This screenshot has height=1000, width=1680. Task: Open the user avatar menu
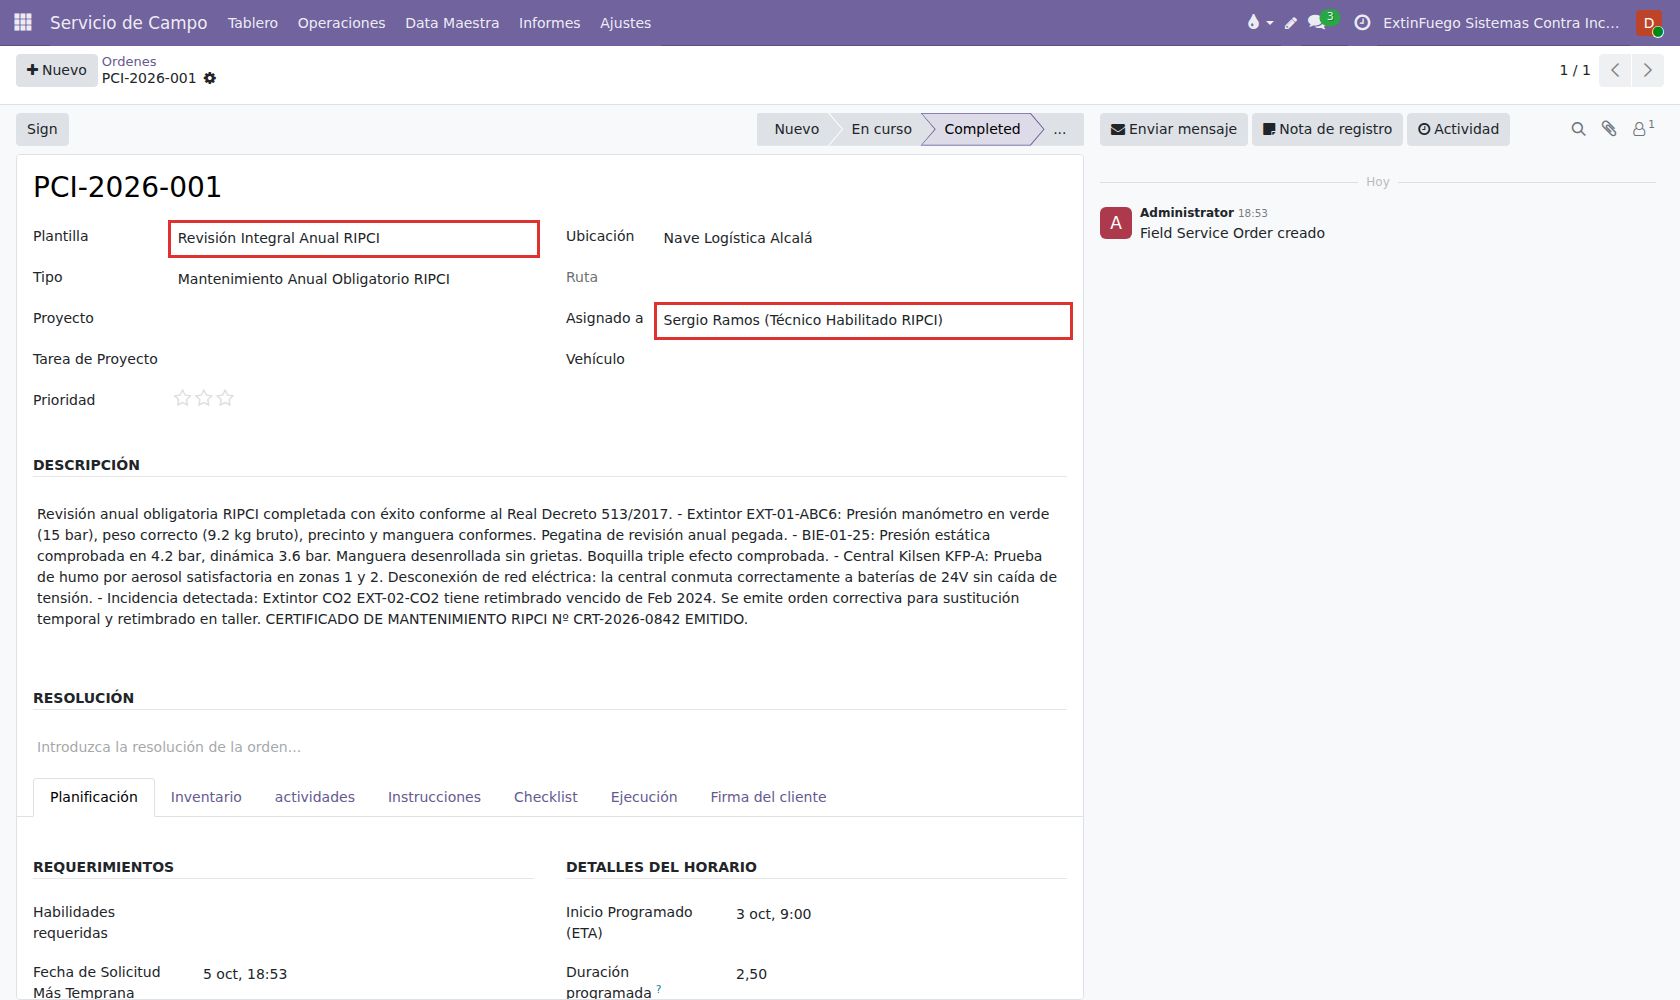(1649, 22)
